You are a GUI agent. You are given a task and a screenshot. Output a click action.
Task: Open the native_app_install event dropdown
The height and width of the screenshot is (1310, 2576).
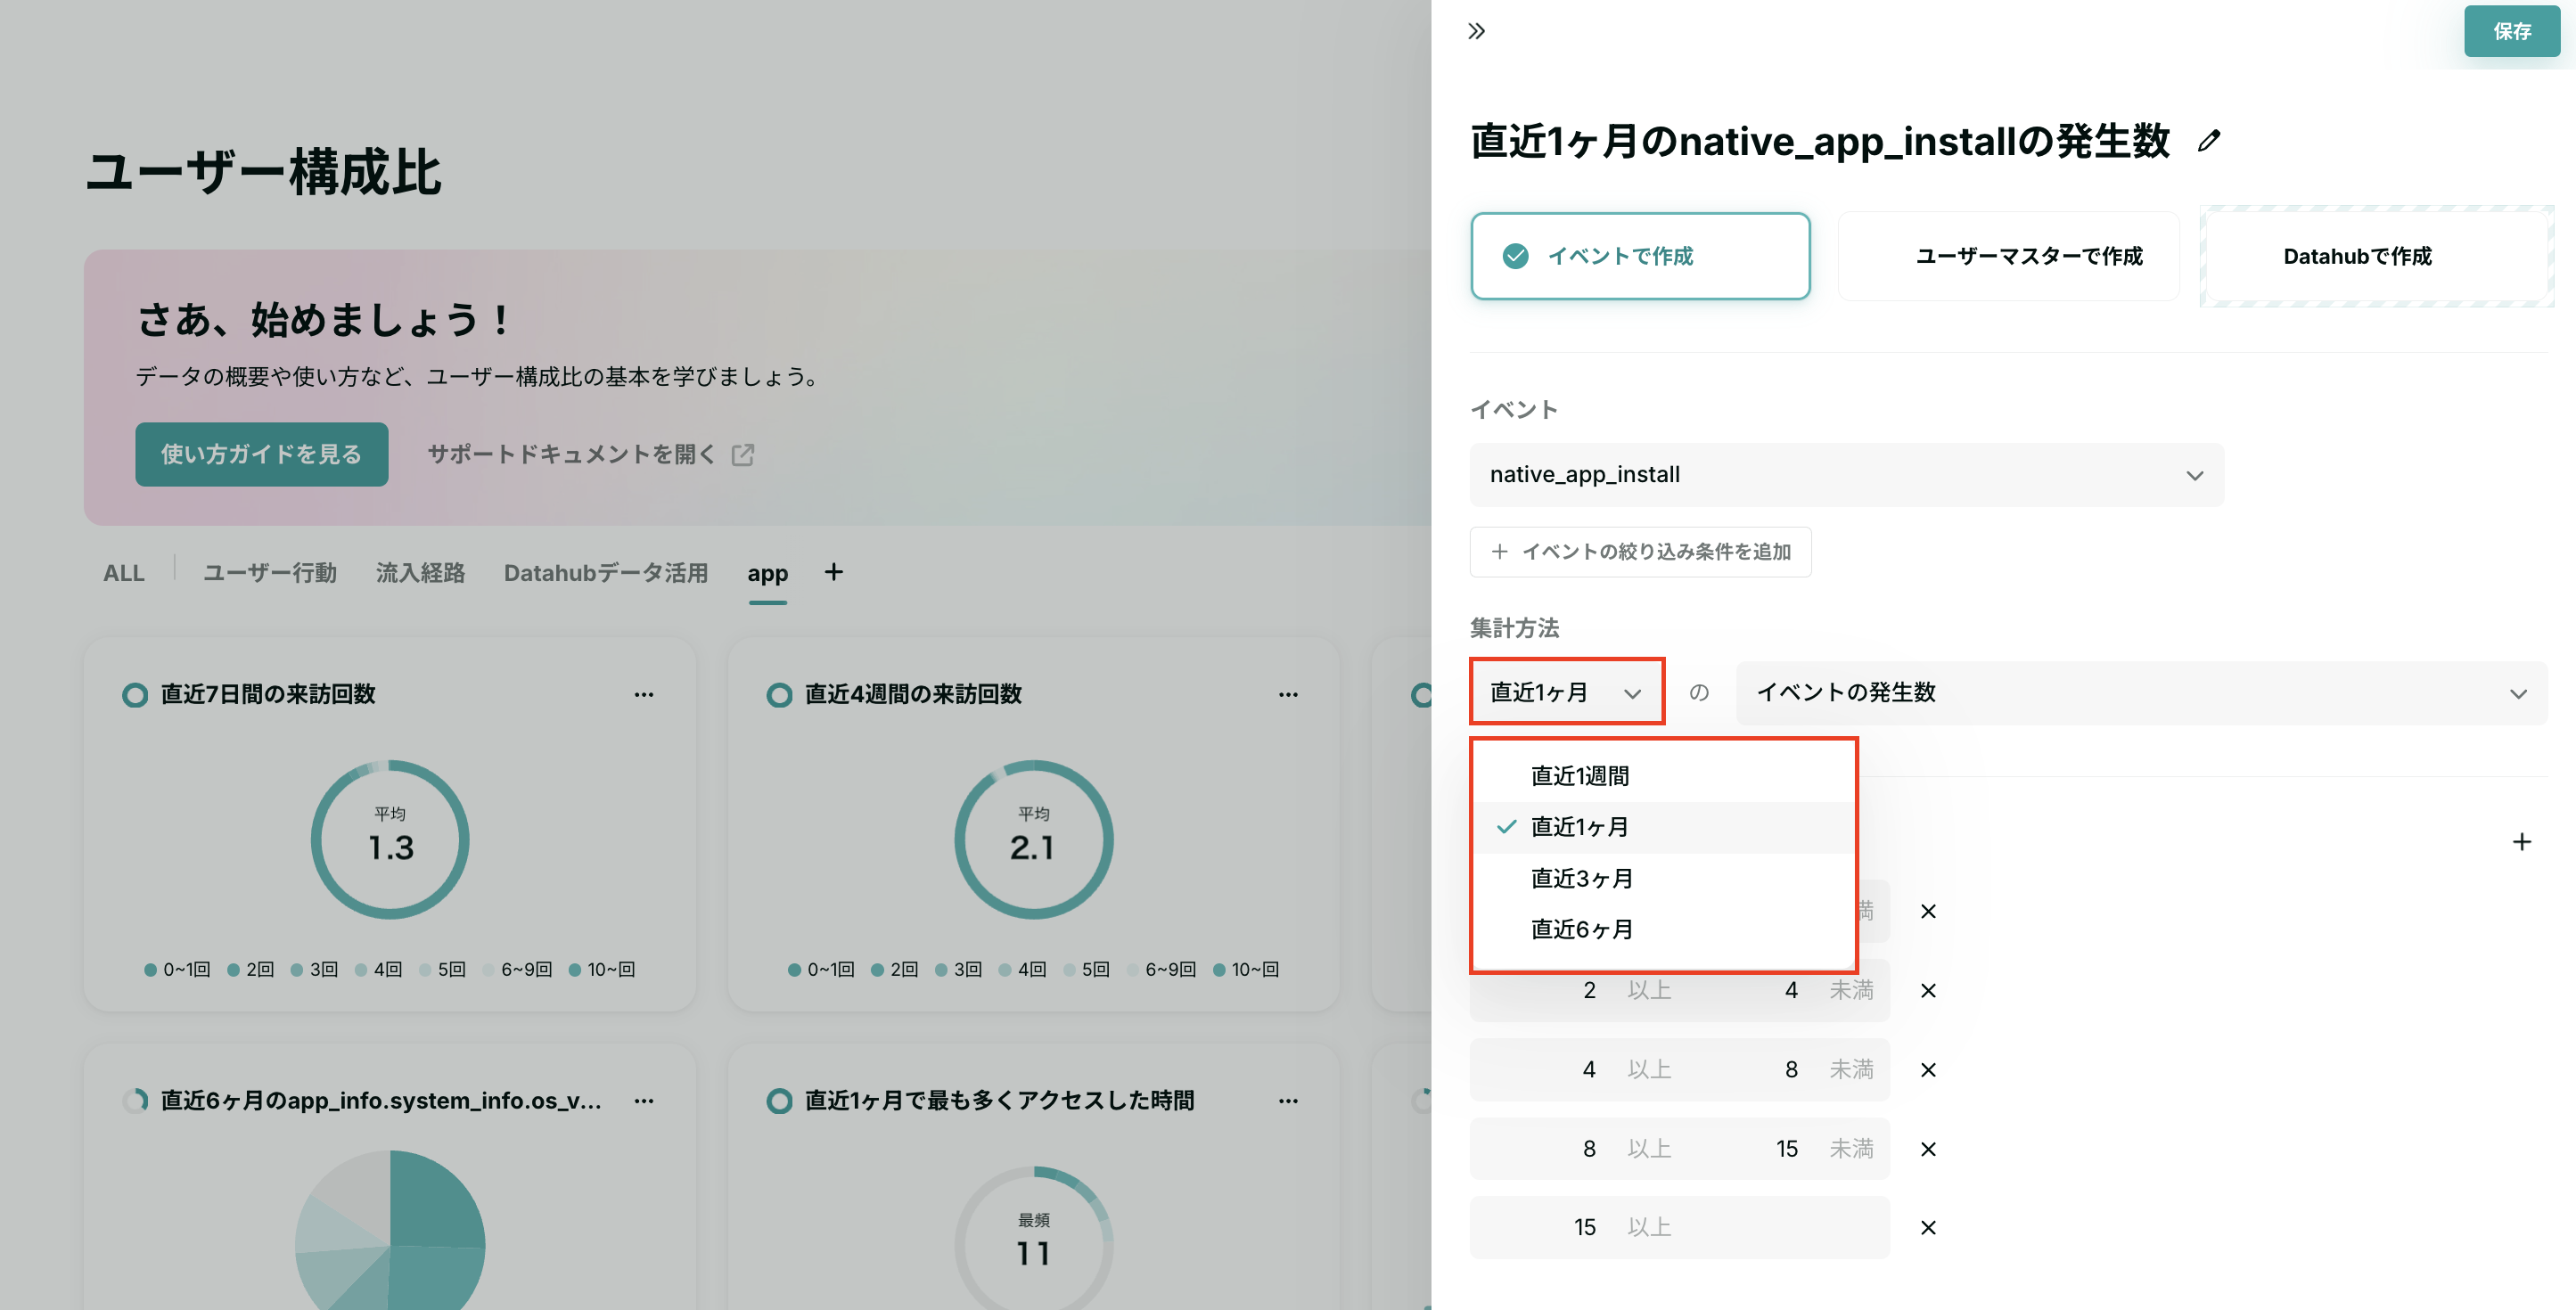pos(1846,475)
